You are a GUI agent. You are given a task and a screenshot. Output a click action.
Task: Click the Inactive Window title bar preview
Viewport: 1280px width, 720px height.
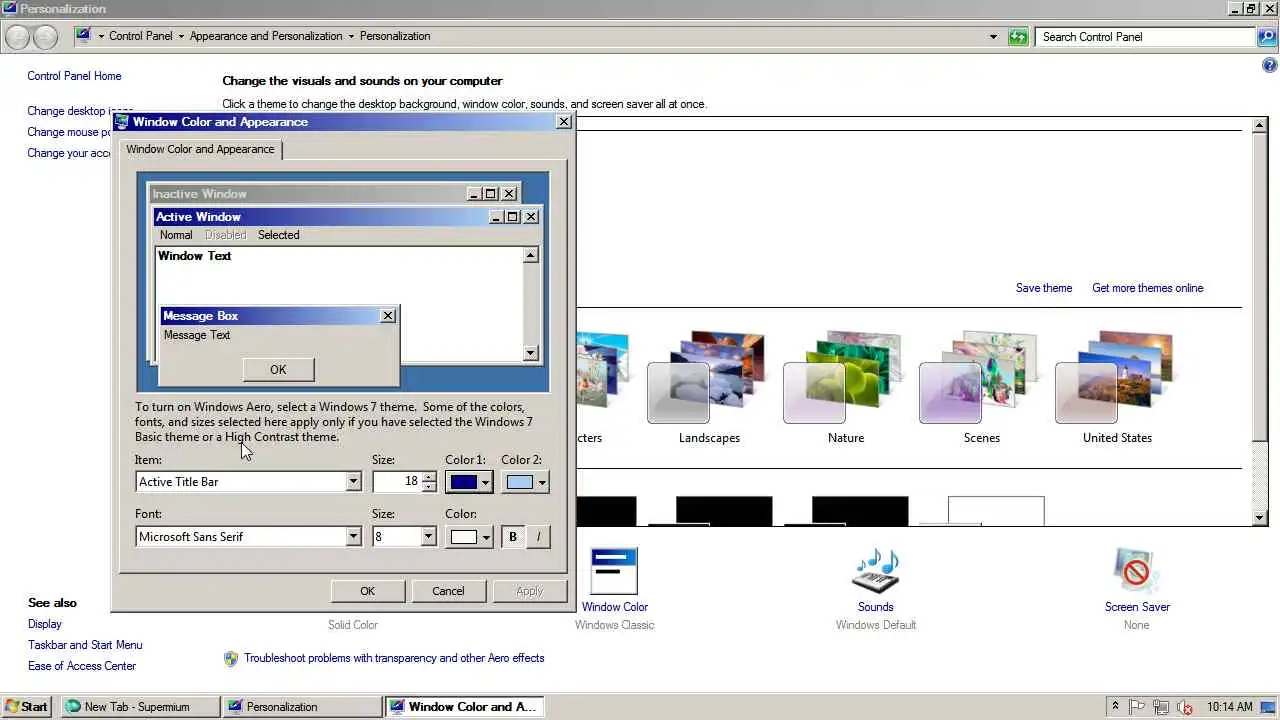pos(334,194)
